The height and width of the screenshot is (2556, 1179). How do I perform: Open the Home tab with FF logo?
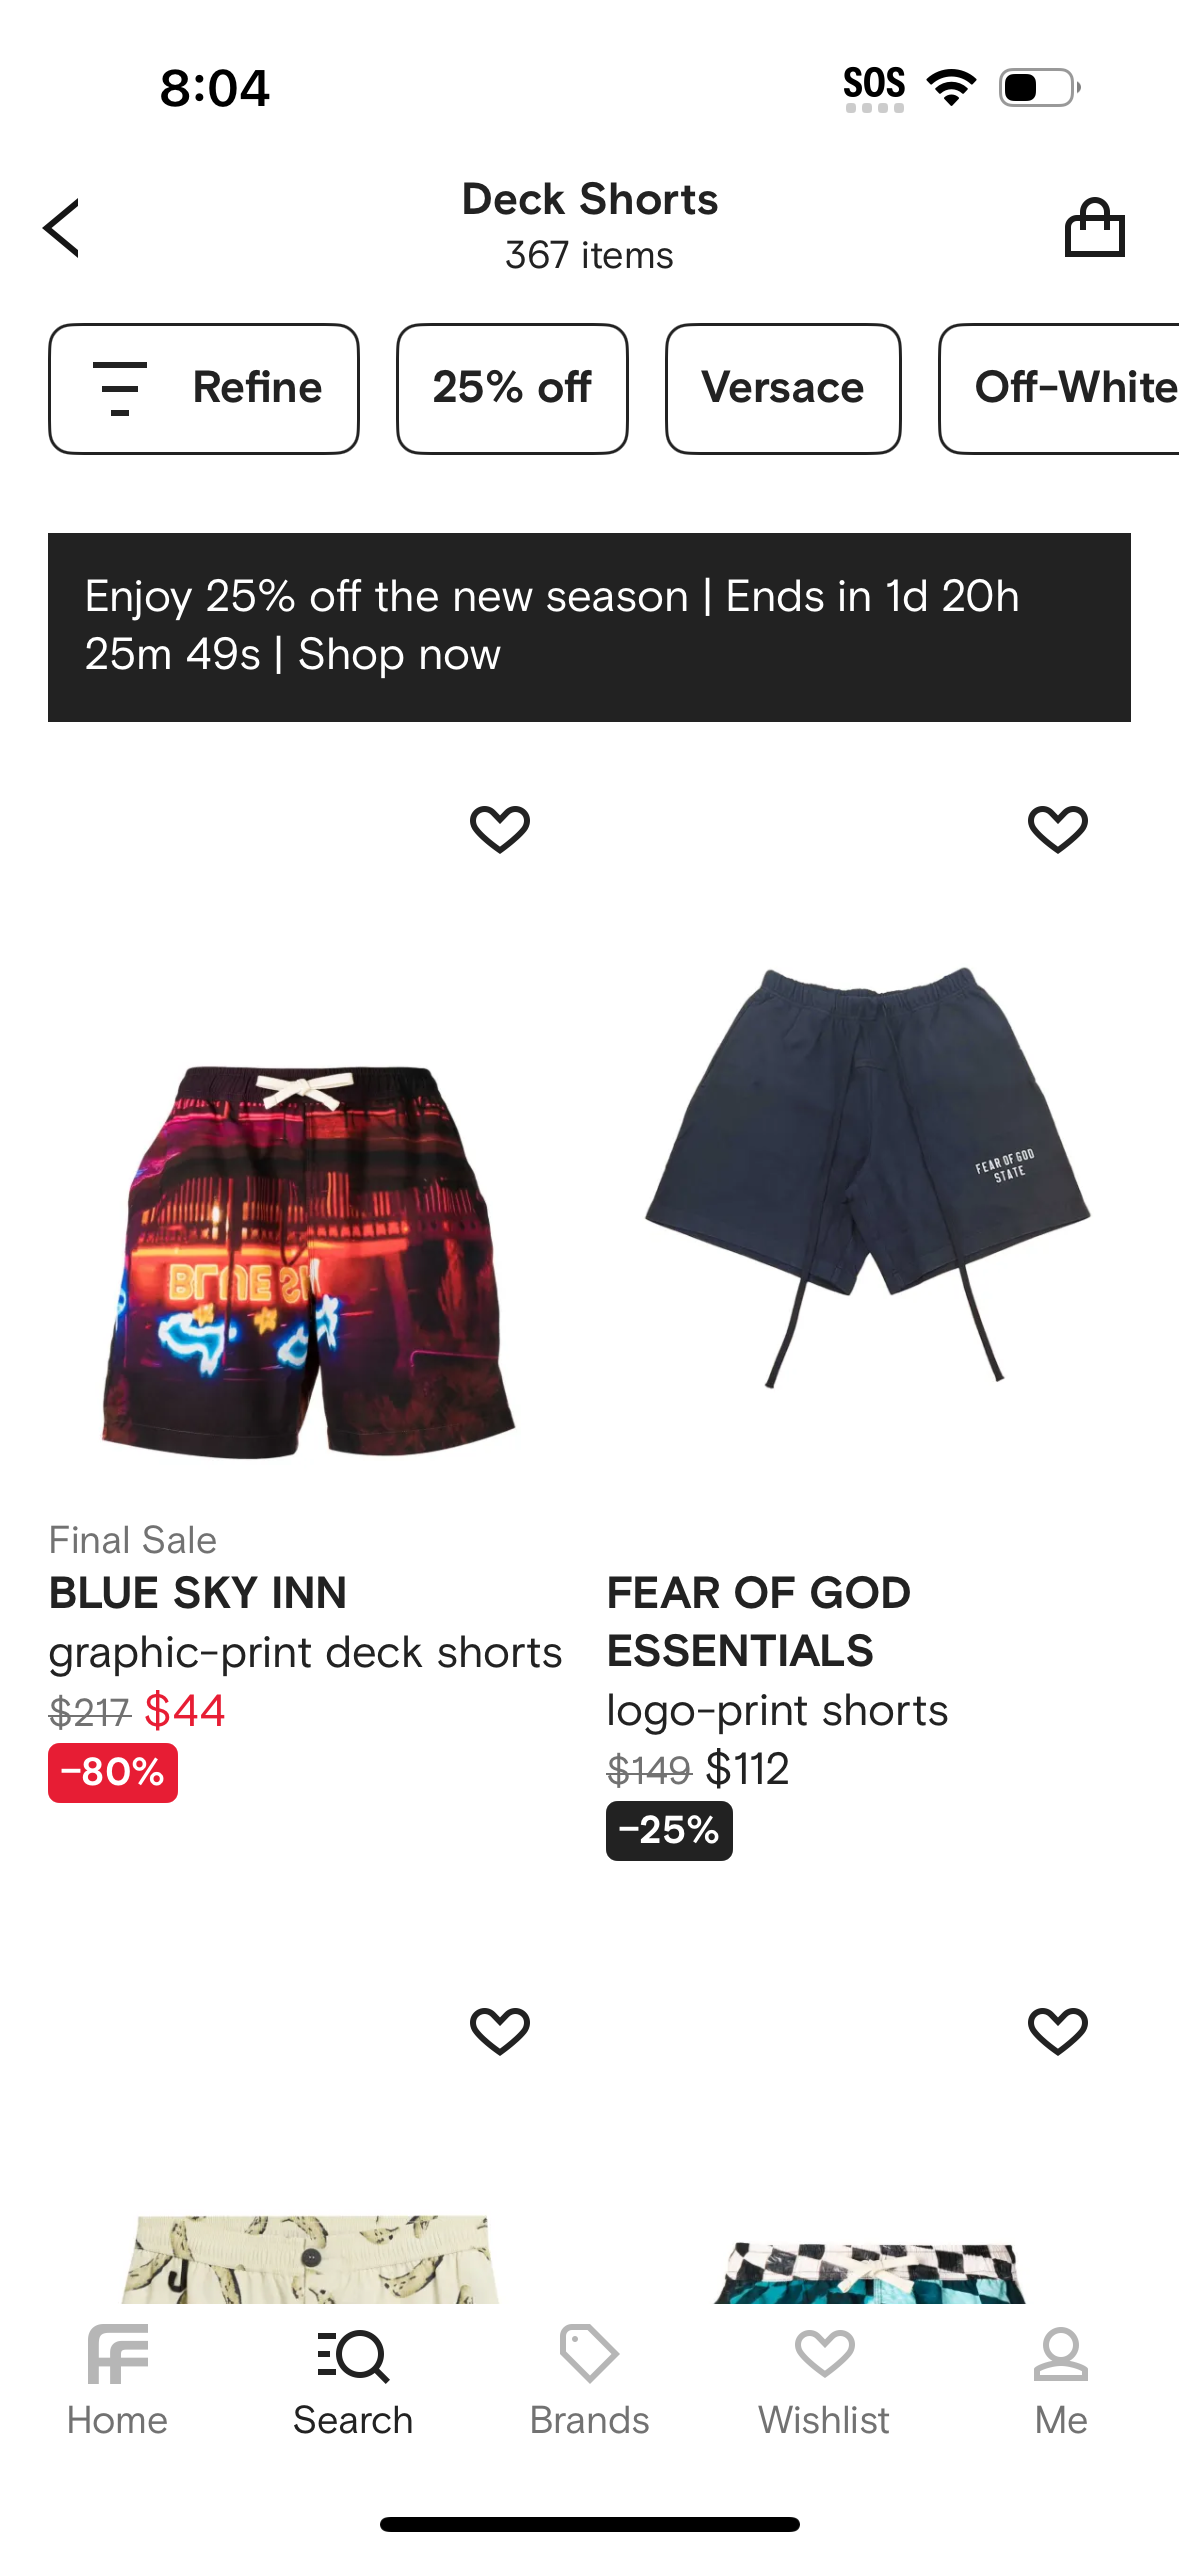pos(117,2382)
